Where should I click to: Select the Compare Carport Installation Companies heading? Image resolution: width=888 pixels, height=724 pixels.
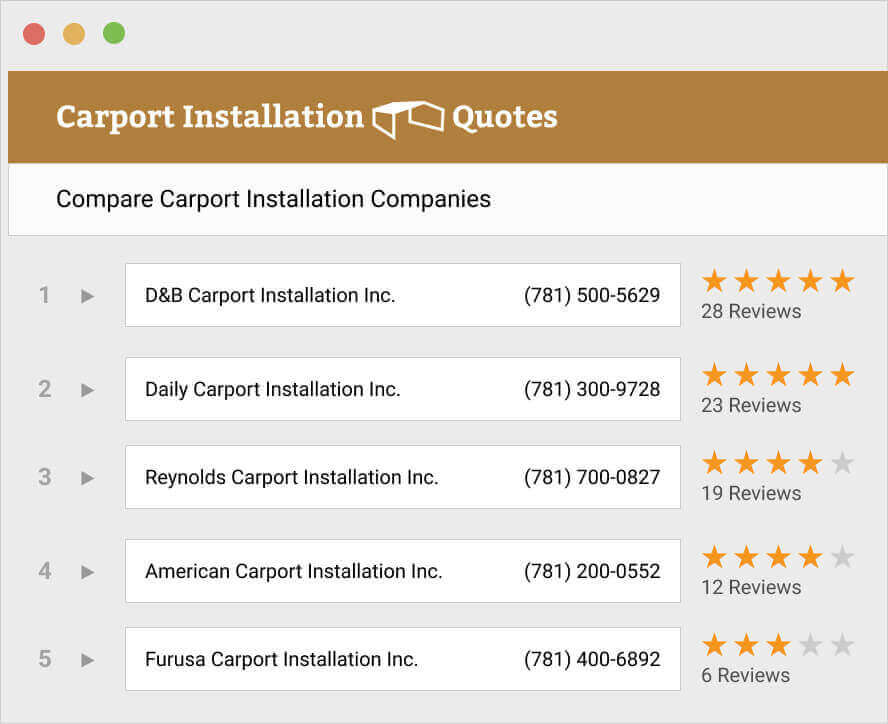[x=273, y=199]
